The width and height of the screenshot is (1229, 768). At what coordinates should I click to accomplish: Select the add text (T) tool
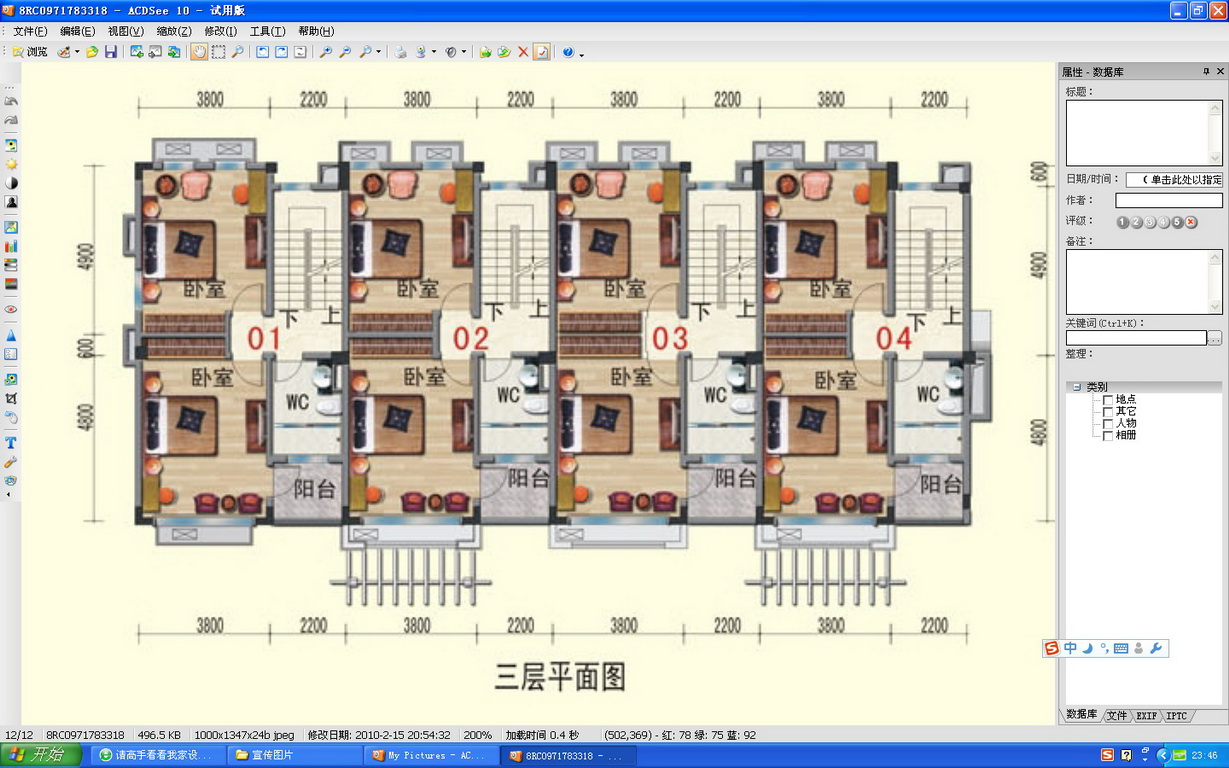point(11,442)
